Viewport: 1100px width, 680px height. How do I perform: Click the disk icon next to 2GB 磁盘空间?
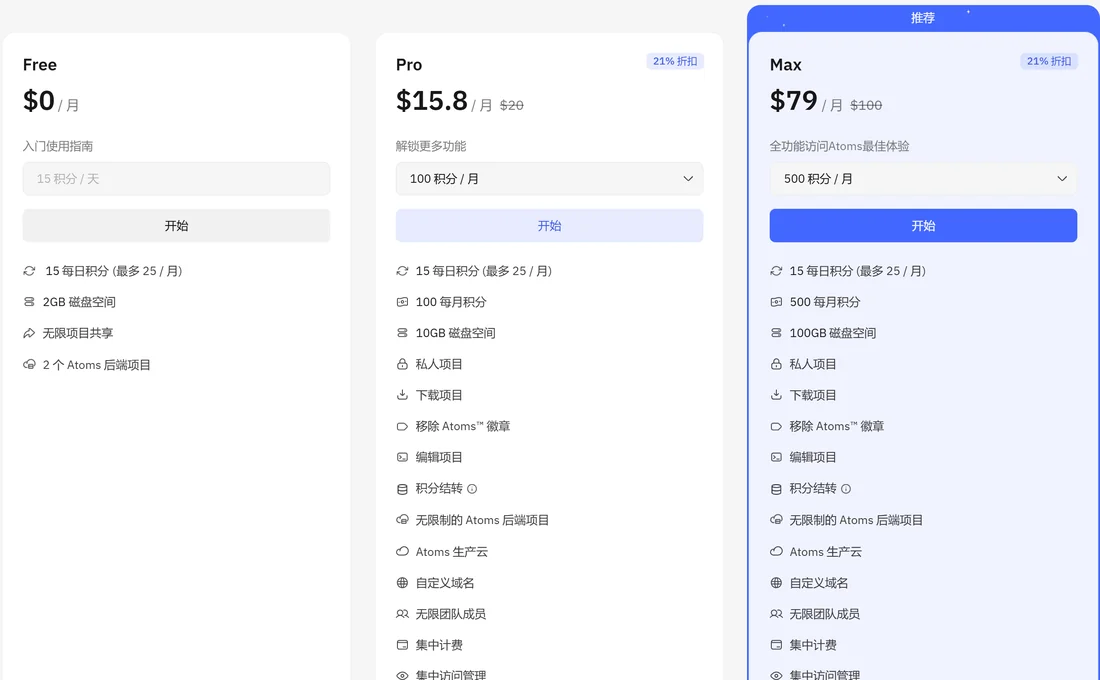click(29, 302)
